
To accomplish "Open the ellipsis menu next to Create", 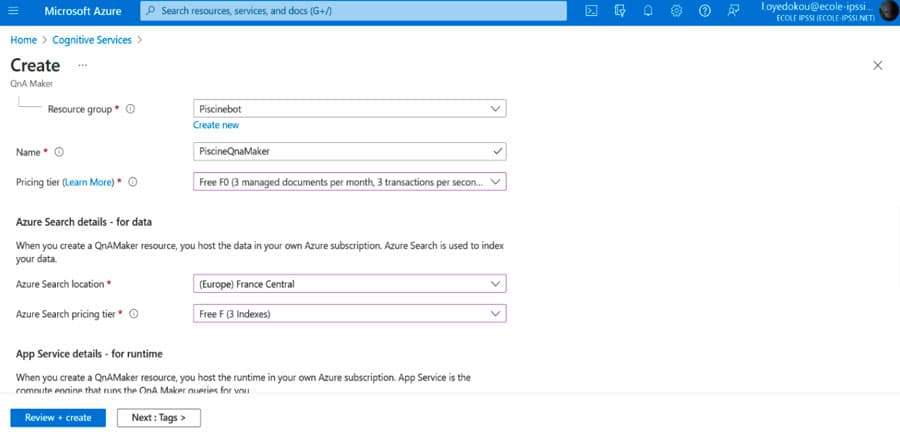I will click(83, 65).
